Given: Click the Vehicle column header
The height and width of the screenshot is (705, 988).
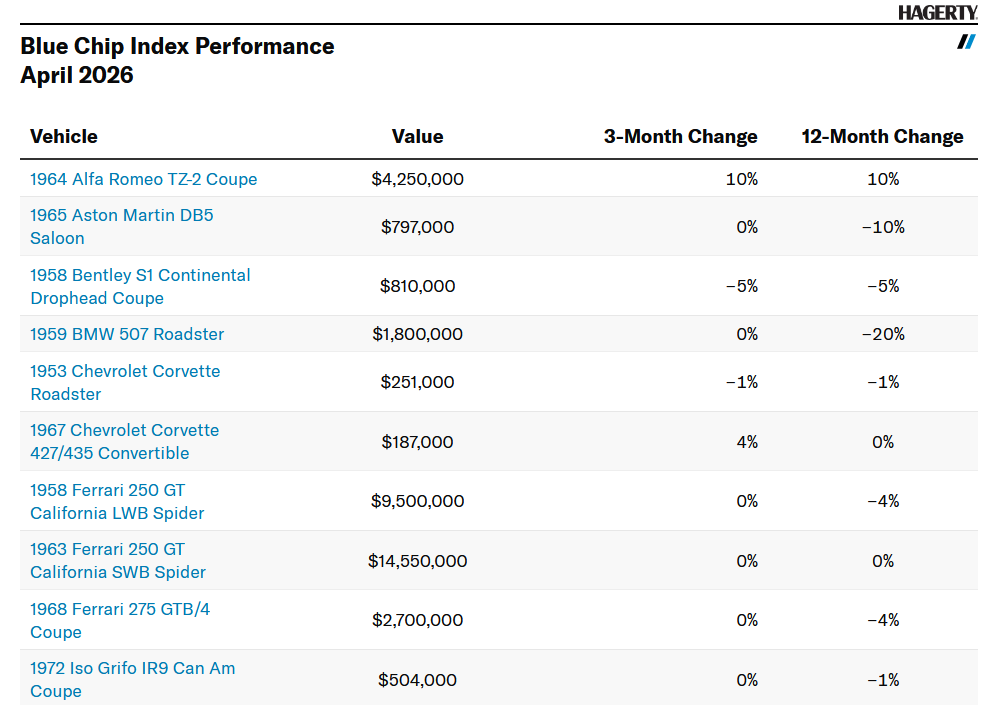Looking at the screenshot, I should click(64, 137).
